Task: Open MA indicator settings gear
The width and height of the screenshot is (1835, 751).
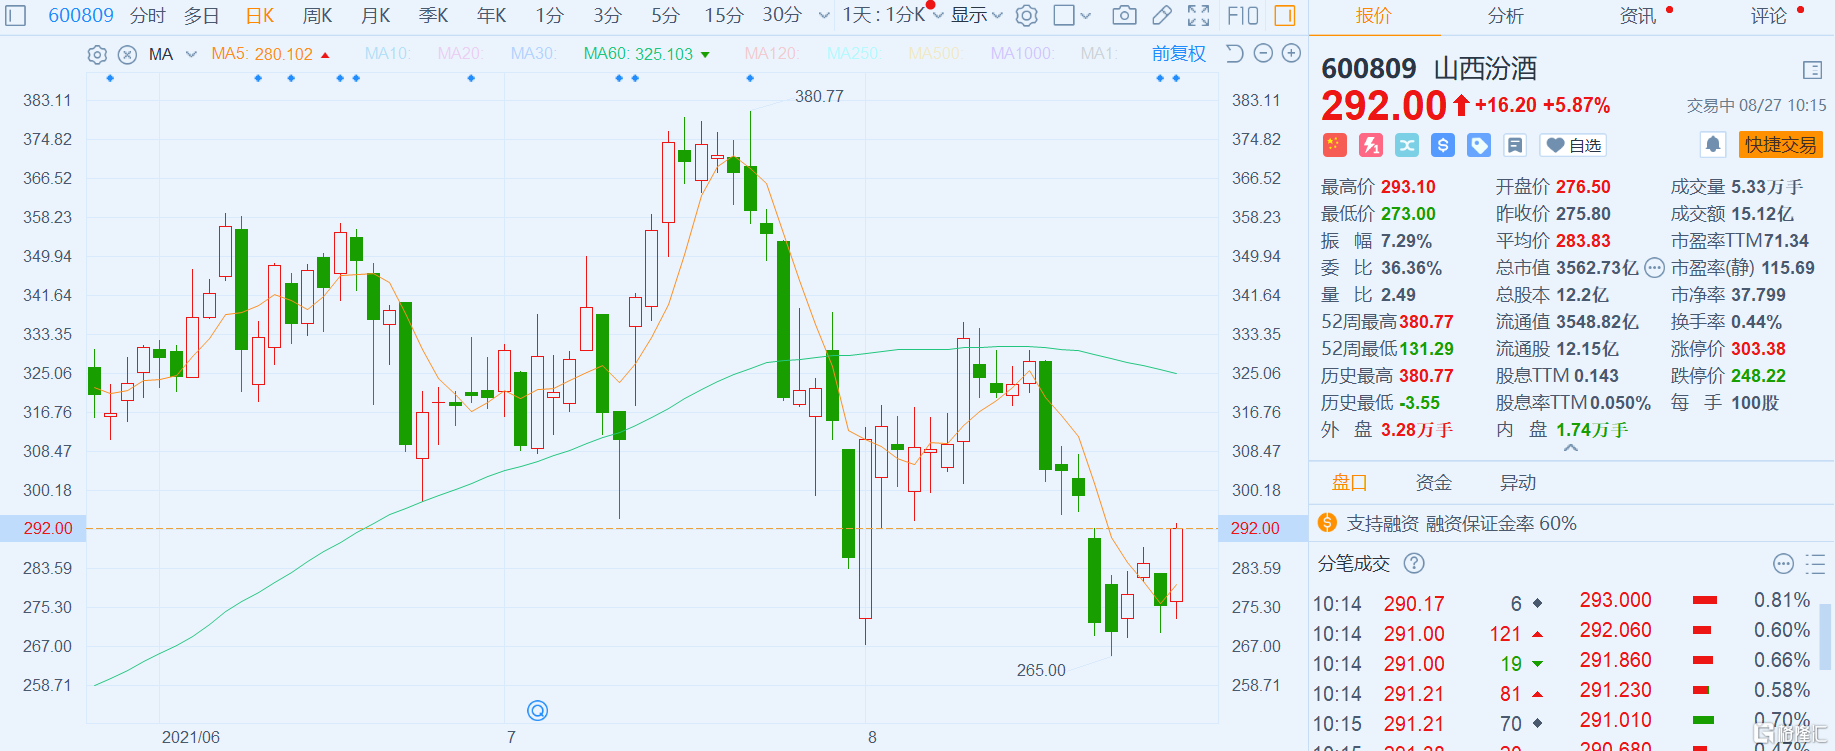Action: 97,54
